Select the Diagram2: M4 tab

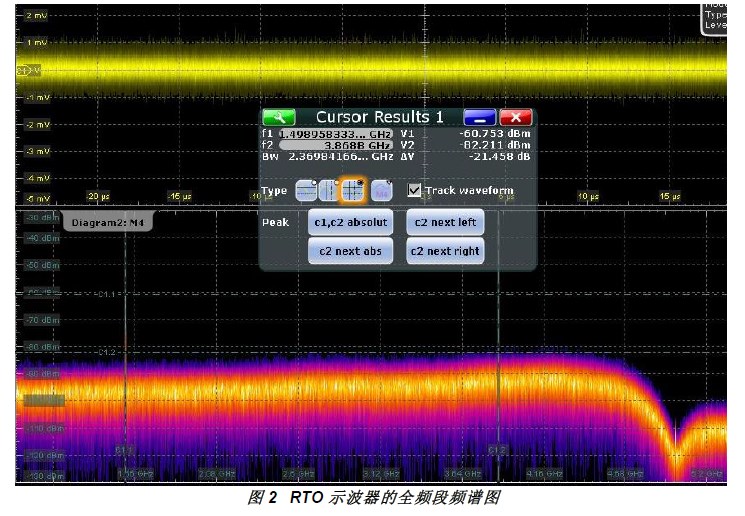click(108, 223)
